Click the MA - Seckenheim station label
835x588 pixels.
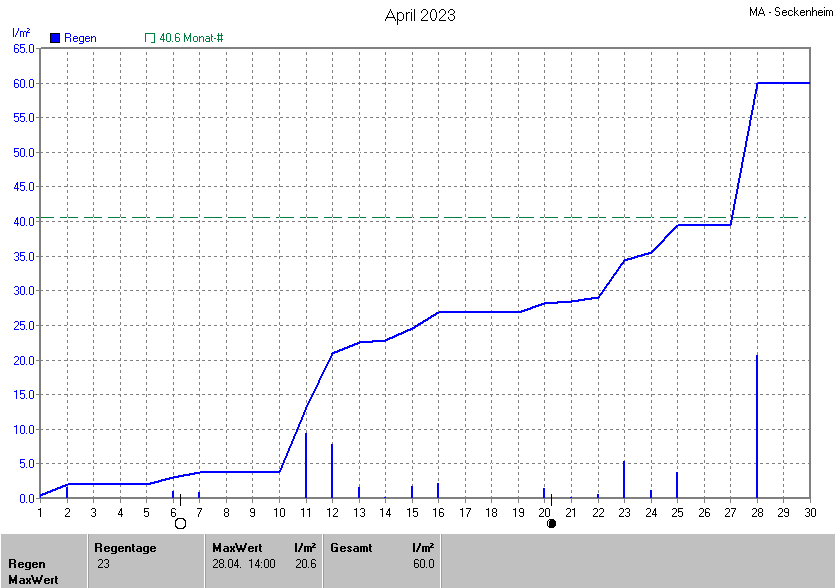(788, 13)
